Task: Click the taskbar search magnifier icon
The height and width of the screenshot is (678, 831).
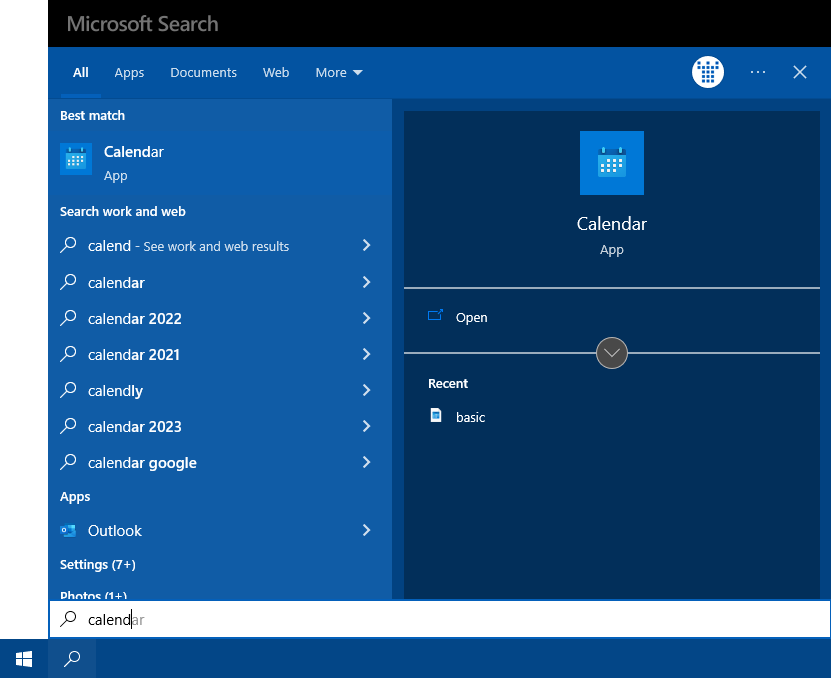Action: point(72,659)
